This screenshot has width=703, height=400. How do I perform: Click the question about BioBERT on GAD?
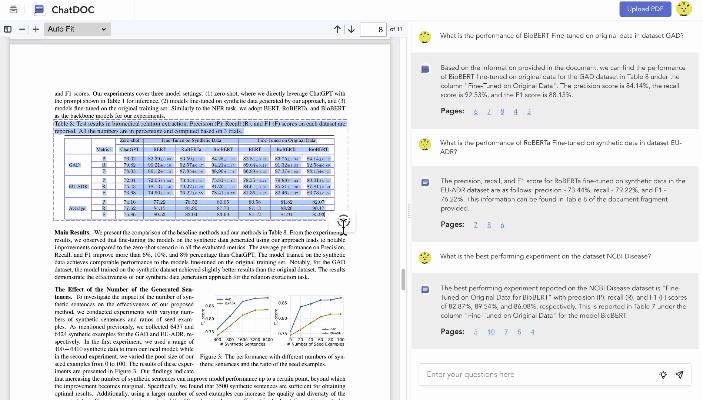pos(561,35)
